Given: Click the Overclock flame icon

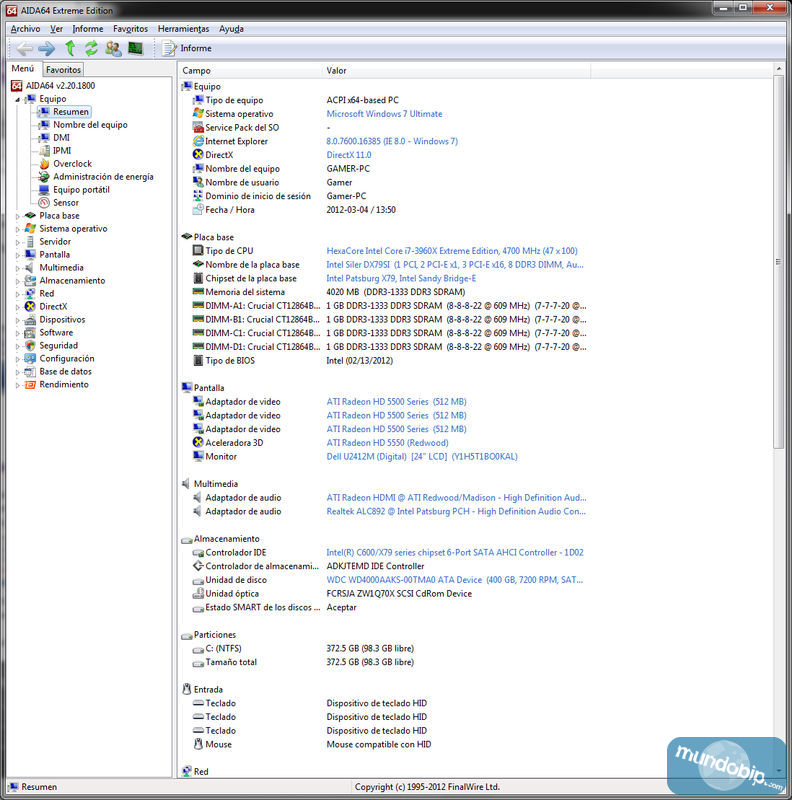Looking at the screenshot, I should click(x=44, y=164).
